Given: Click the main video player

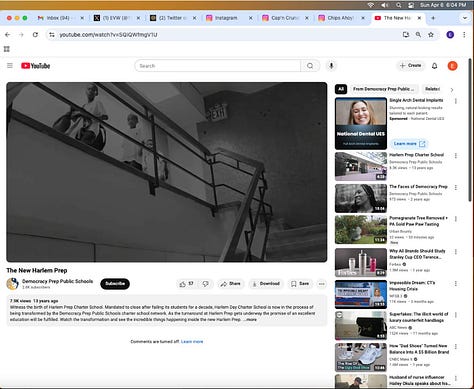Looking at the screenshot, I should [167, 172].
